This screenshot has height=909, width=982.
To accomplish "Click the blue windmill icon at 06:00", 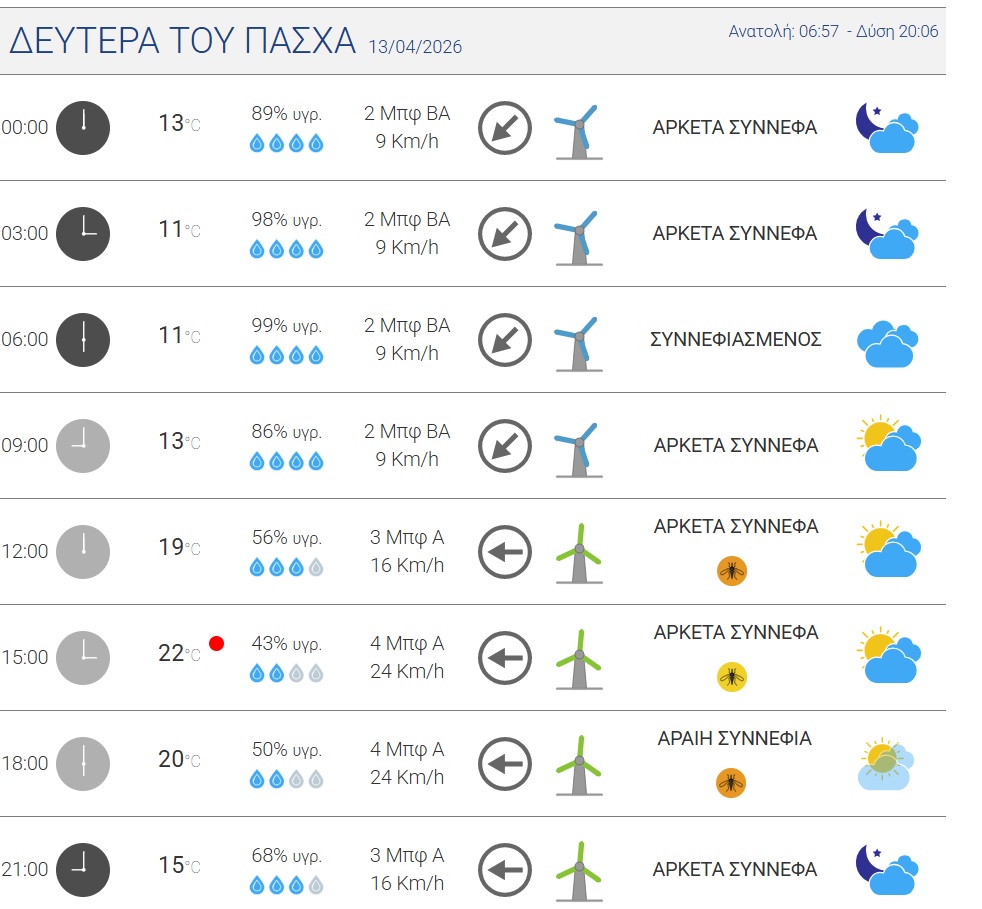I will point(578,343).
